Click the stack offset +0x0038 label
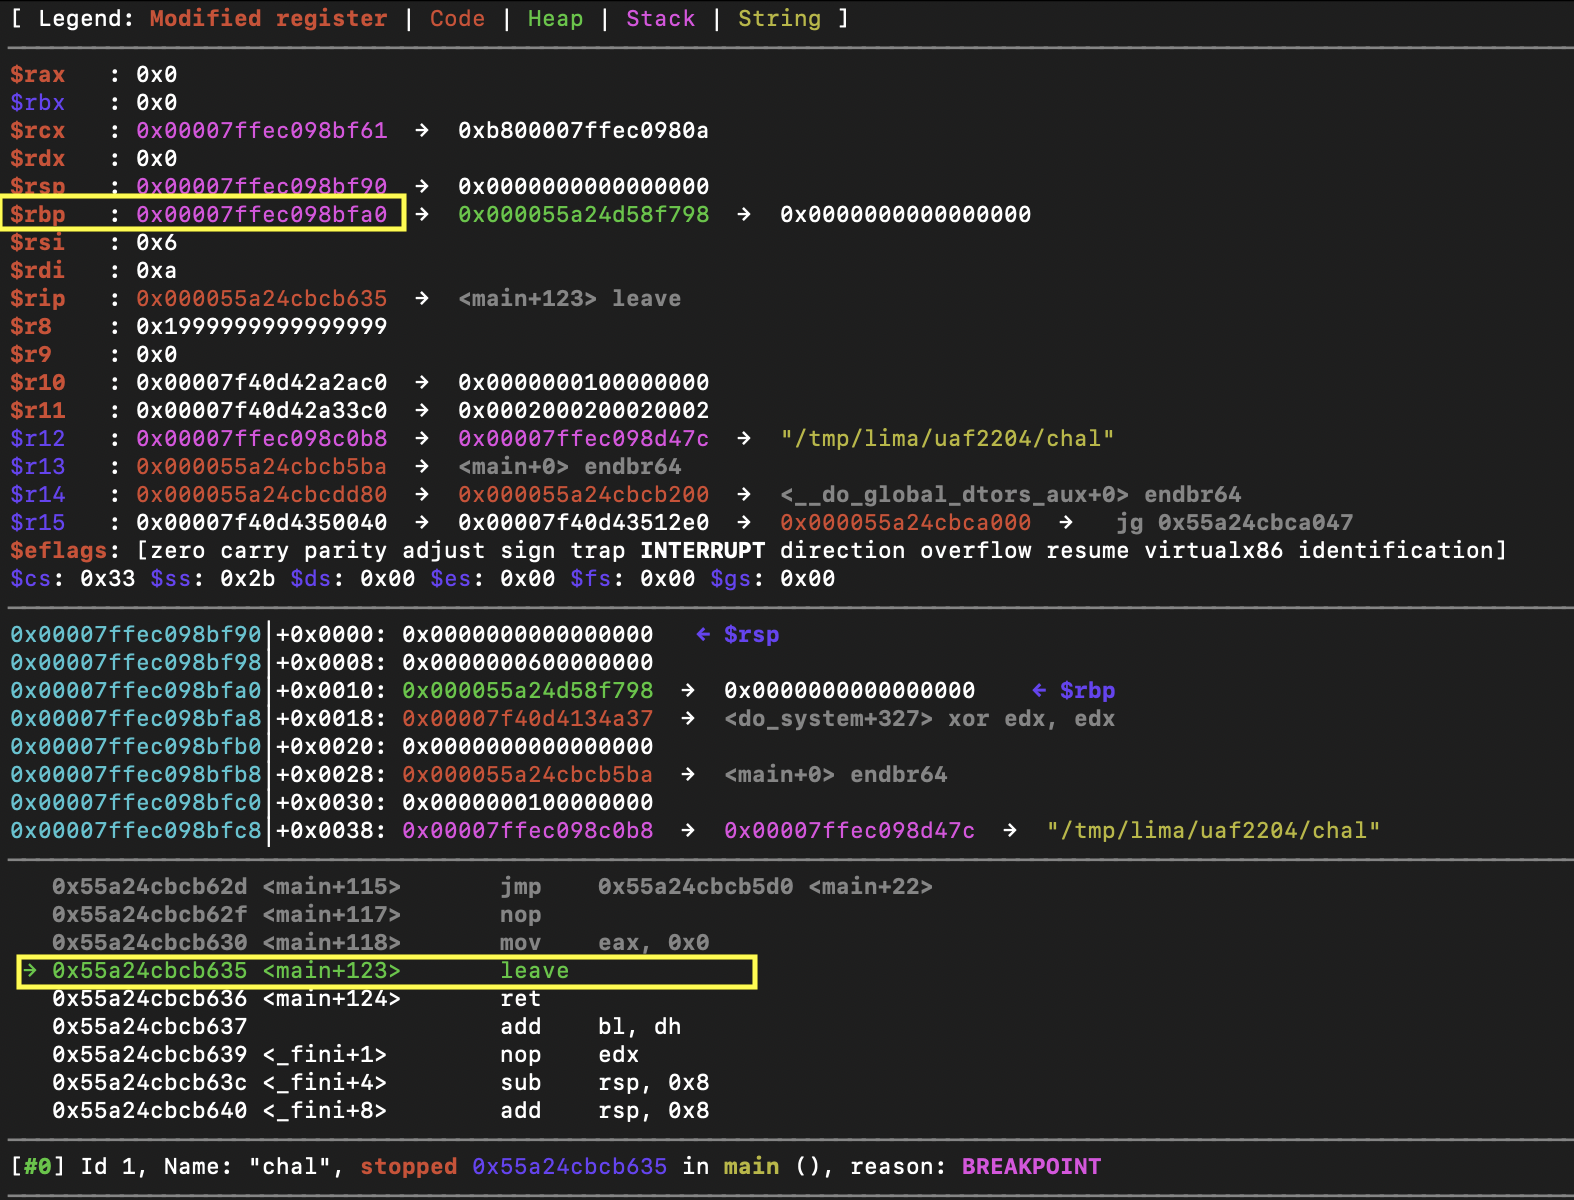Image resolution: width=1574 pixels, height=1200 pixels. tap(332, 831)
